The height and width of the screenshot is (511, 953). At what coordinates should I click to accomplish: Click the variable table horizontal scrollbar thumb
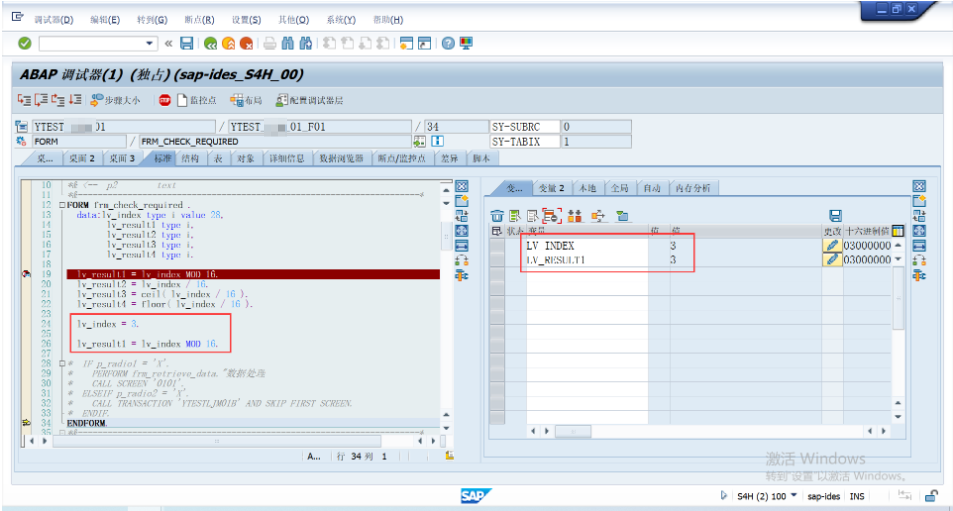coord(573,431)
